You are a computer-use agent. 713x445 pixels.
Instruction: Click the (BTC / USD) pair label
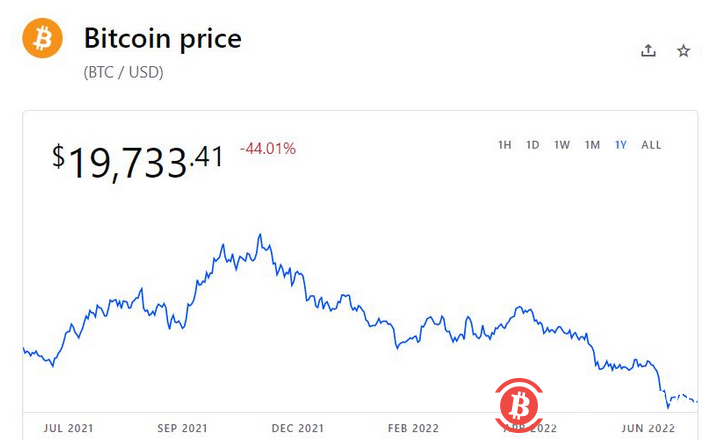tap(123, 72)
